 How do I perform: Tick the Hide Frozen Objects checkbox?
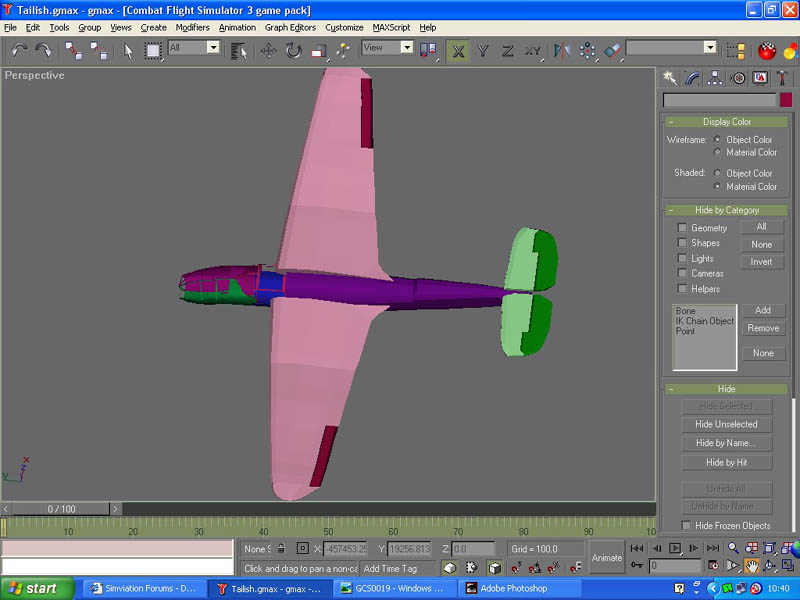(x=686, y=525)
